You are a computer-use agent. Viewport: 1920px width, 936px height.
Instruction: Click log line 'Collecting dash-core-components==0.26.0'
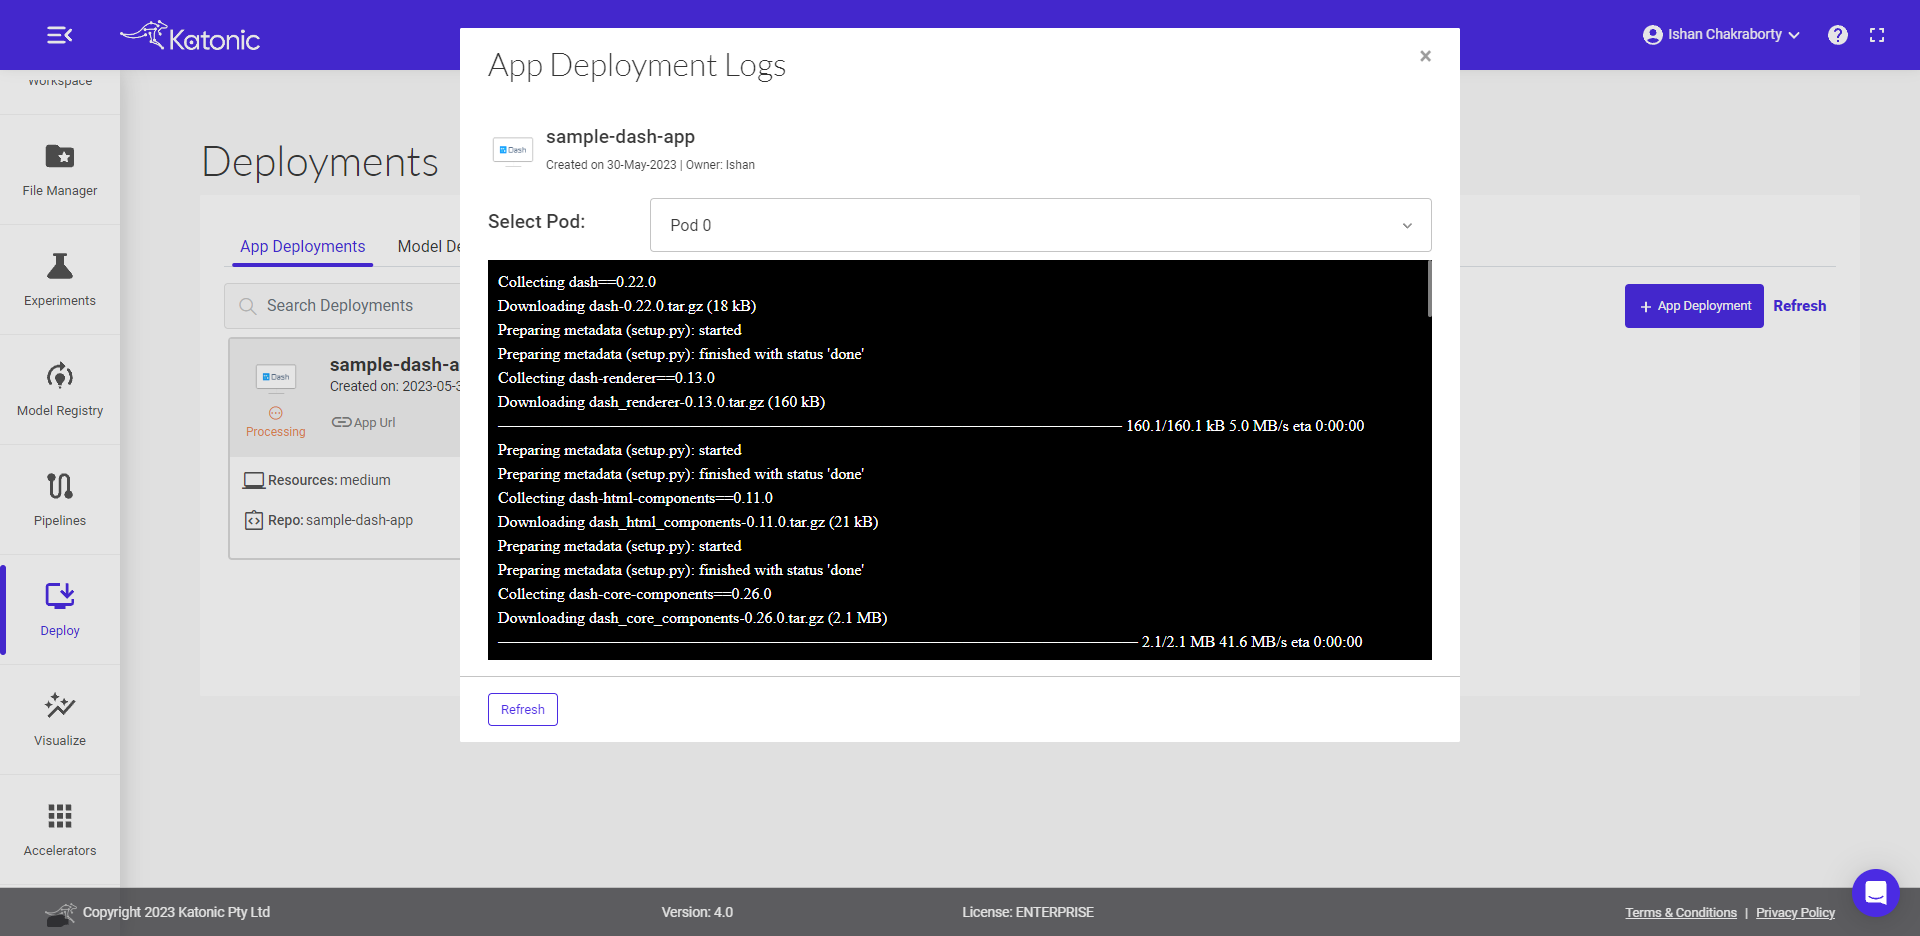pyautogui.click(x=635, y=594)
